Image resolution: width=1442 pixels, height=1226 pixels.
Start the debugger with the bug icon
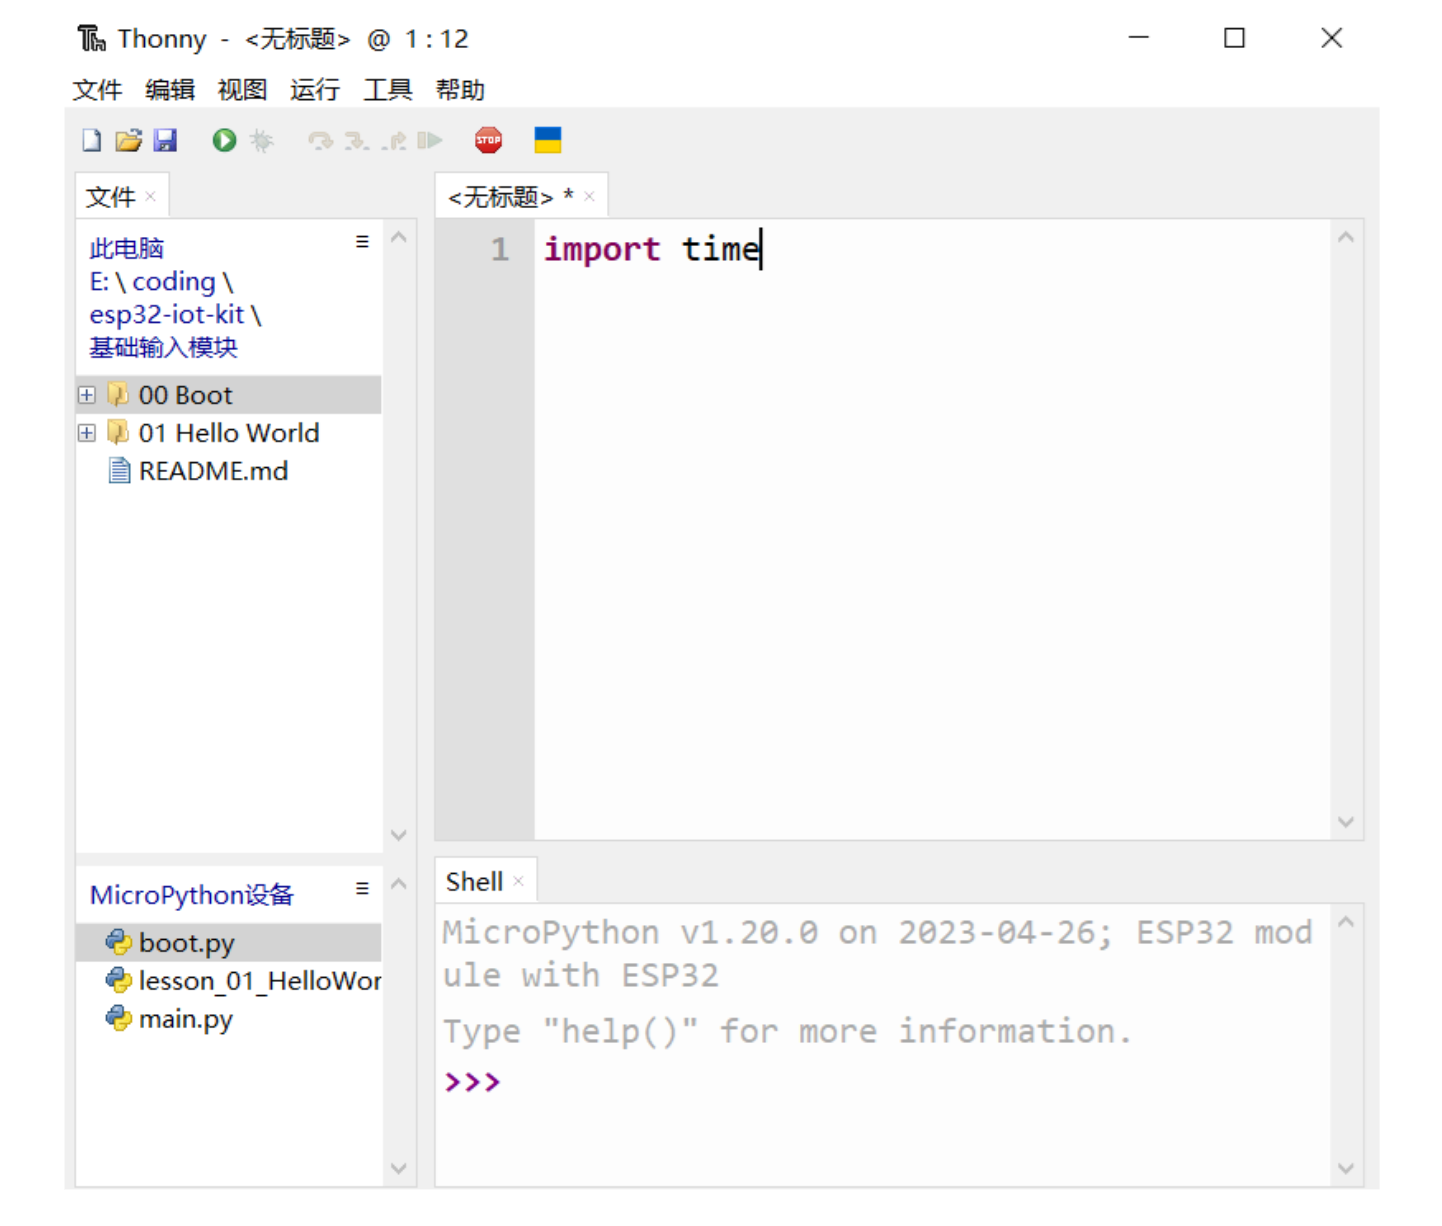click(x=262, y=140)
